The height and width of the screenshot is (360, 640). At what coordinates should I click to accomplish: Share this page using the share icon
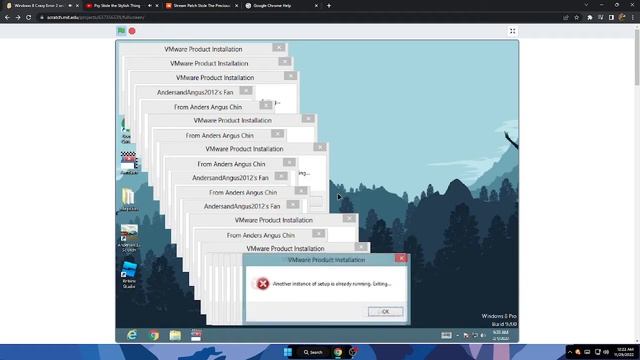click(x=566, y=18)
